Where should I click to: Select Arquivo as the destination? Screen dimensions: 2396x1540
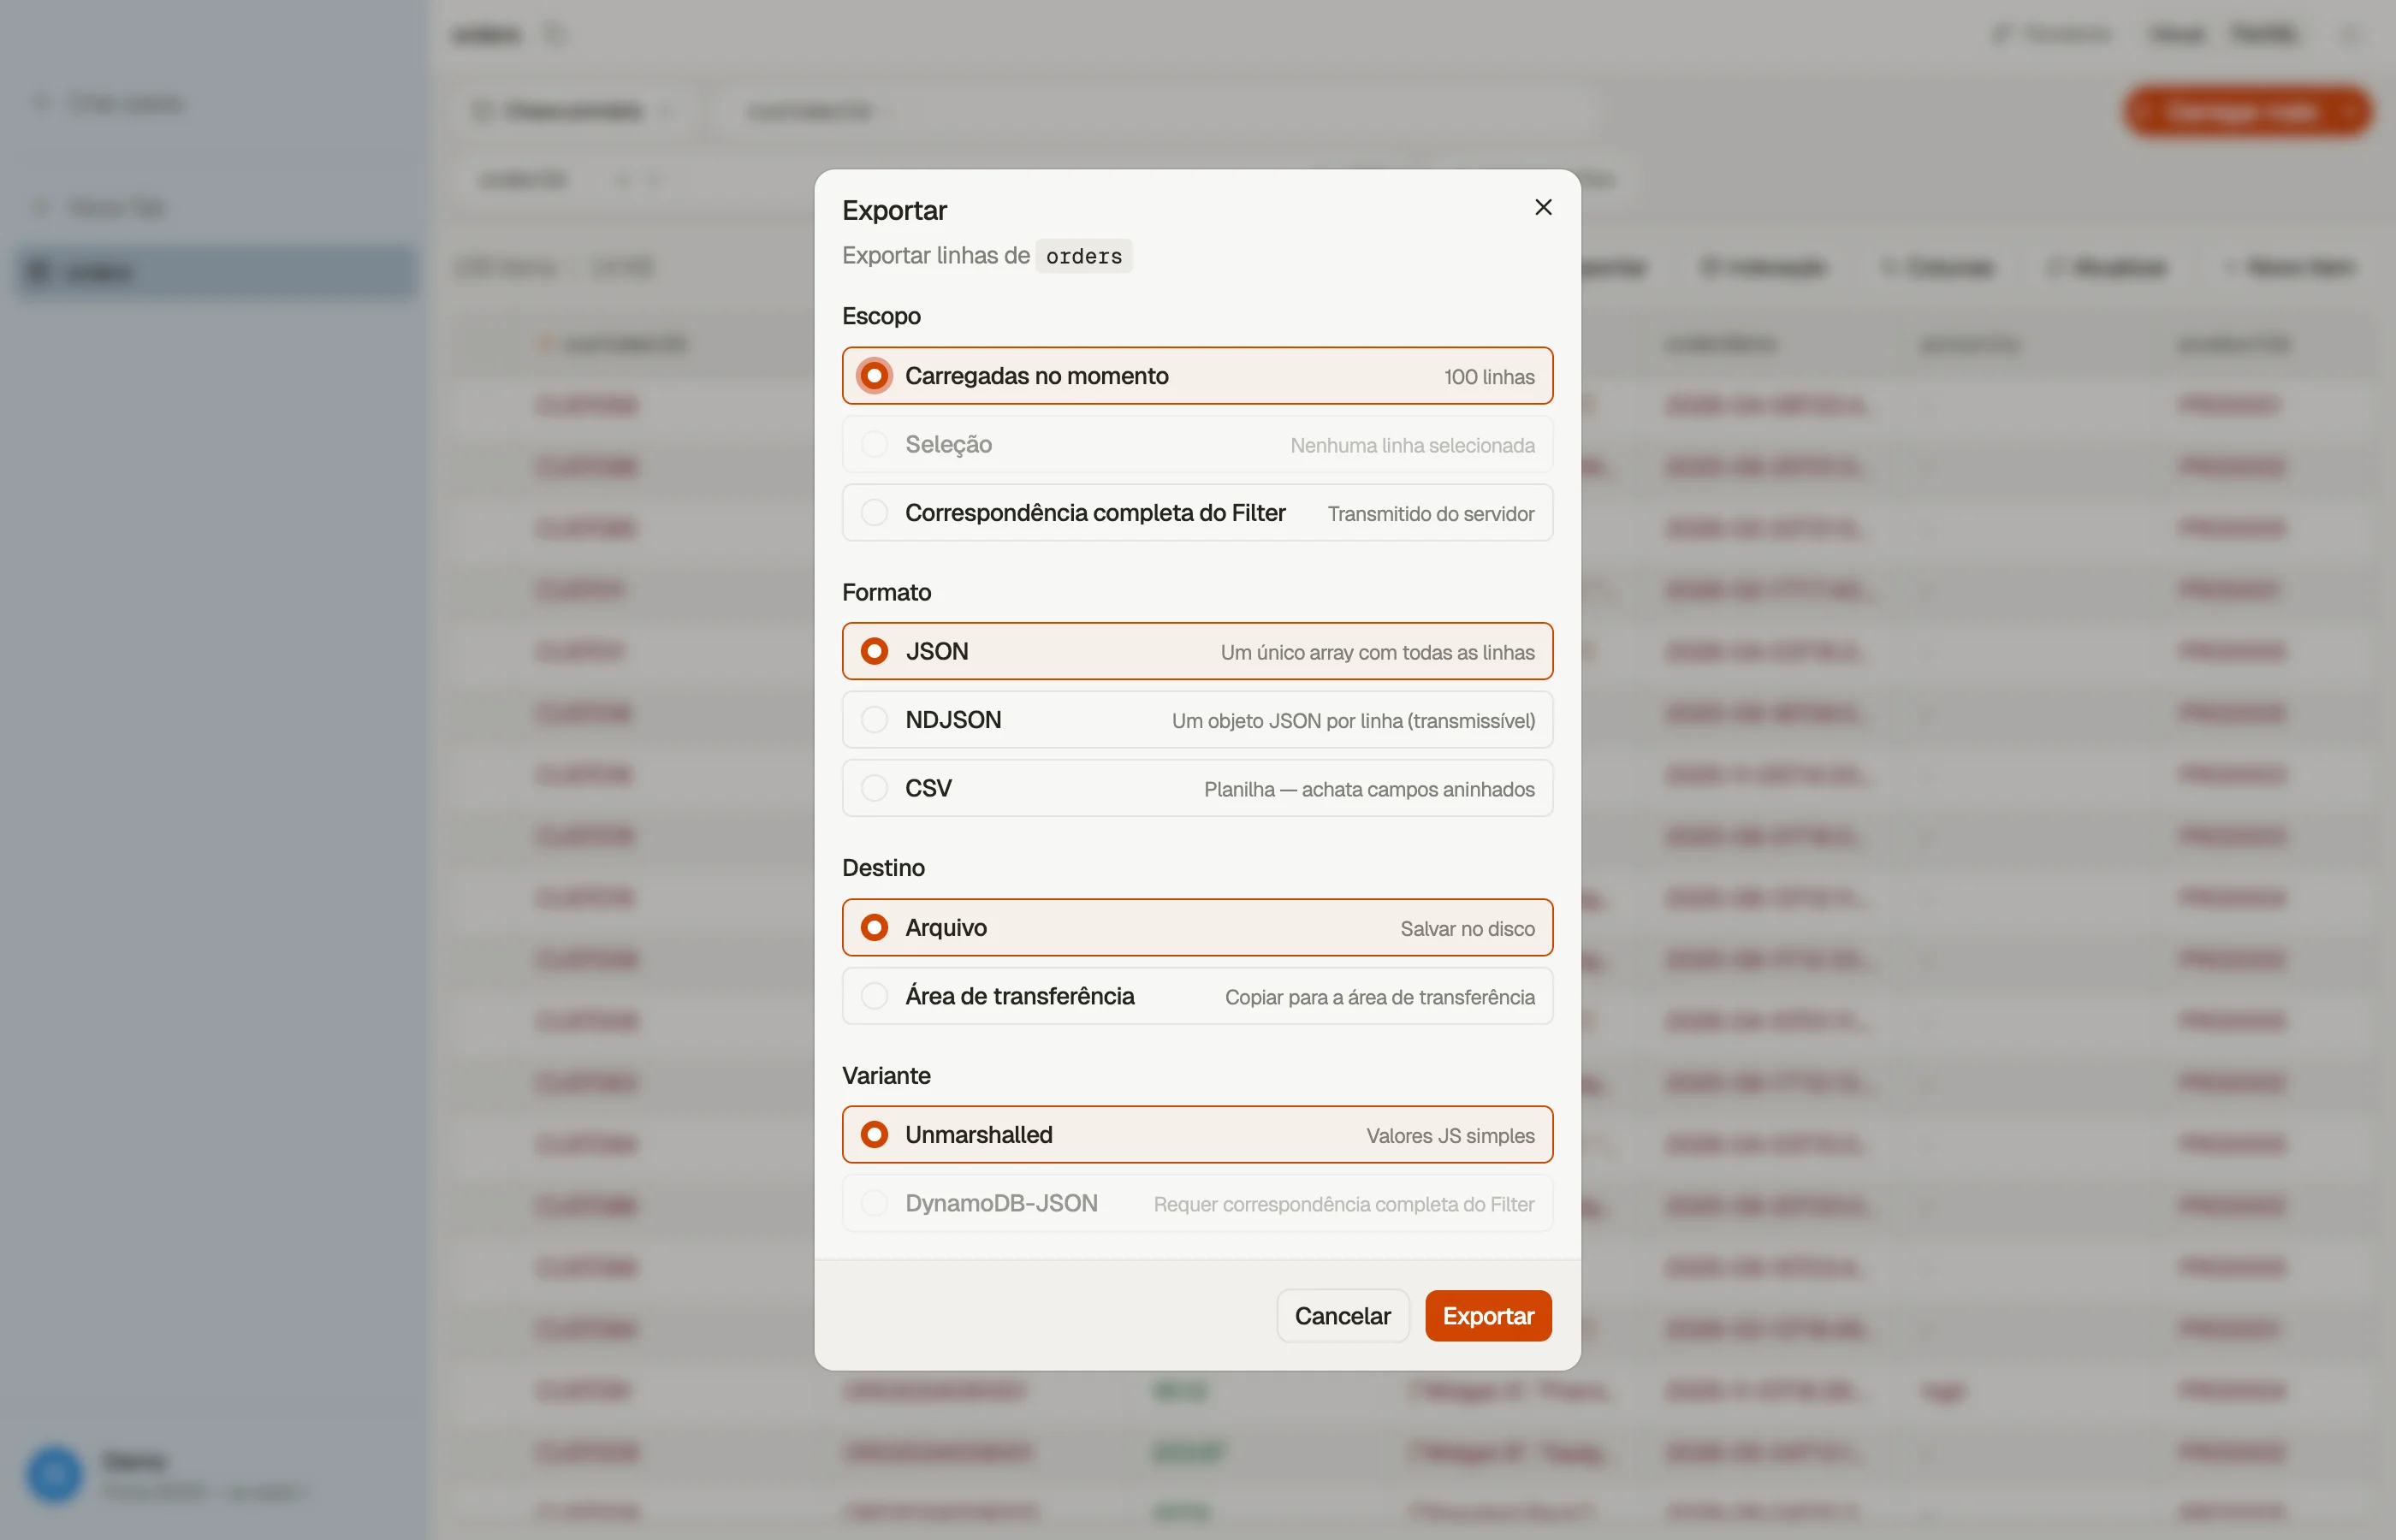1197,928
